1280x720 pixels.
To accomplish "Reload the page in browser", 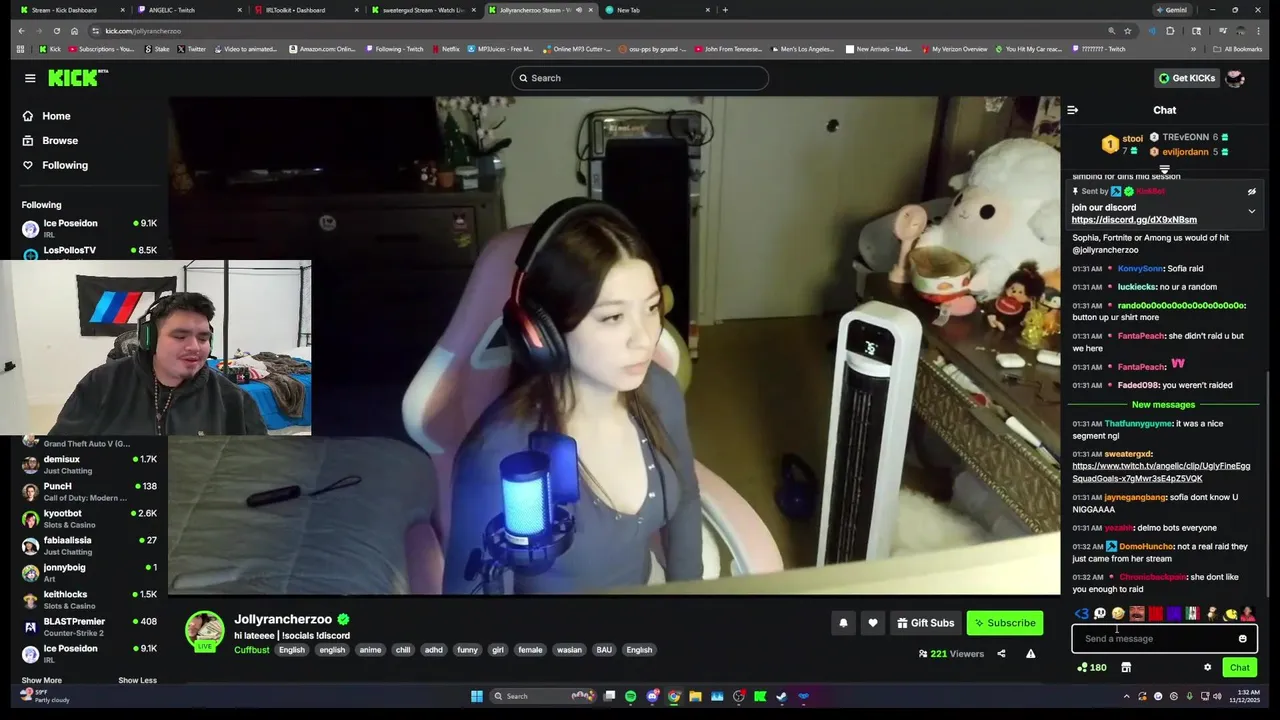I will 57,31.
